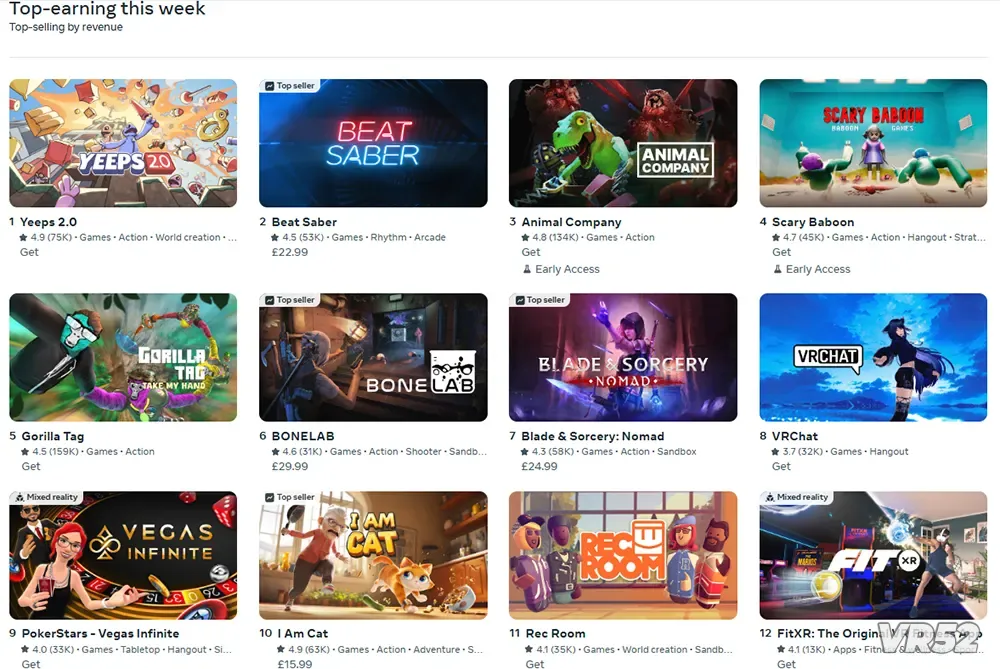Open the Beat Saber cover image
The height and width of the screenshot is (669, 1000).
(373, 143)
